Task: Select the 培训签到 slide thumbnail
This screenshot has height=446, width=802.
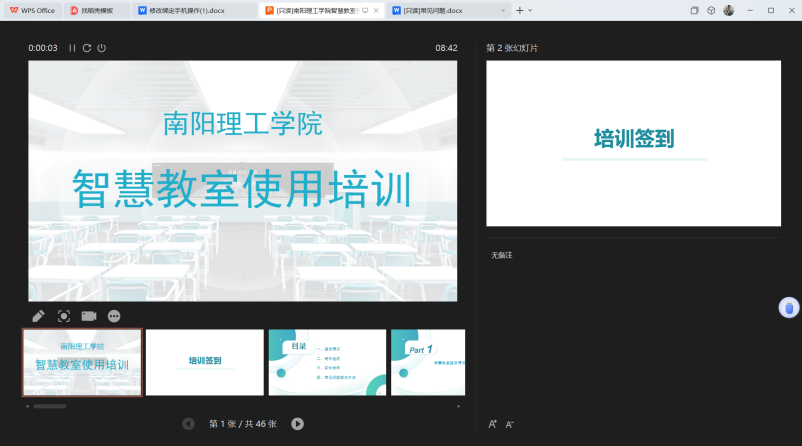Action: click(x=205, y=362)
